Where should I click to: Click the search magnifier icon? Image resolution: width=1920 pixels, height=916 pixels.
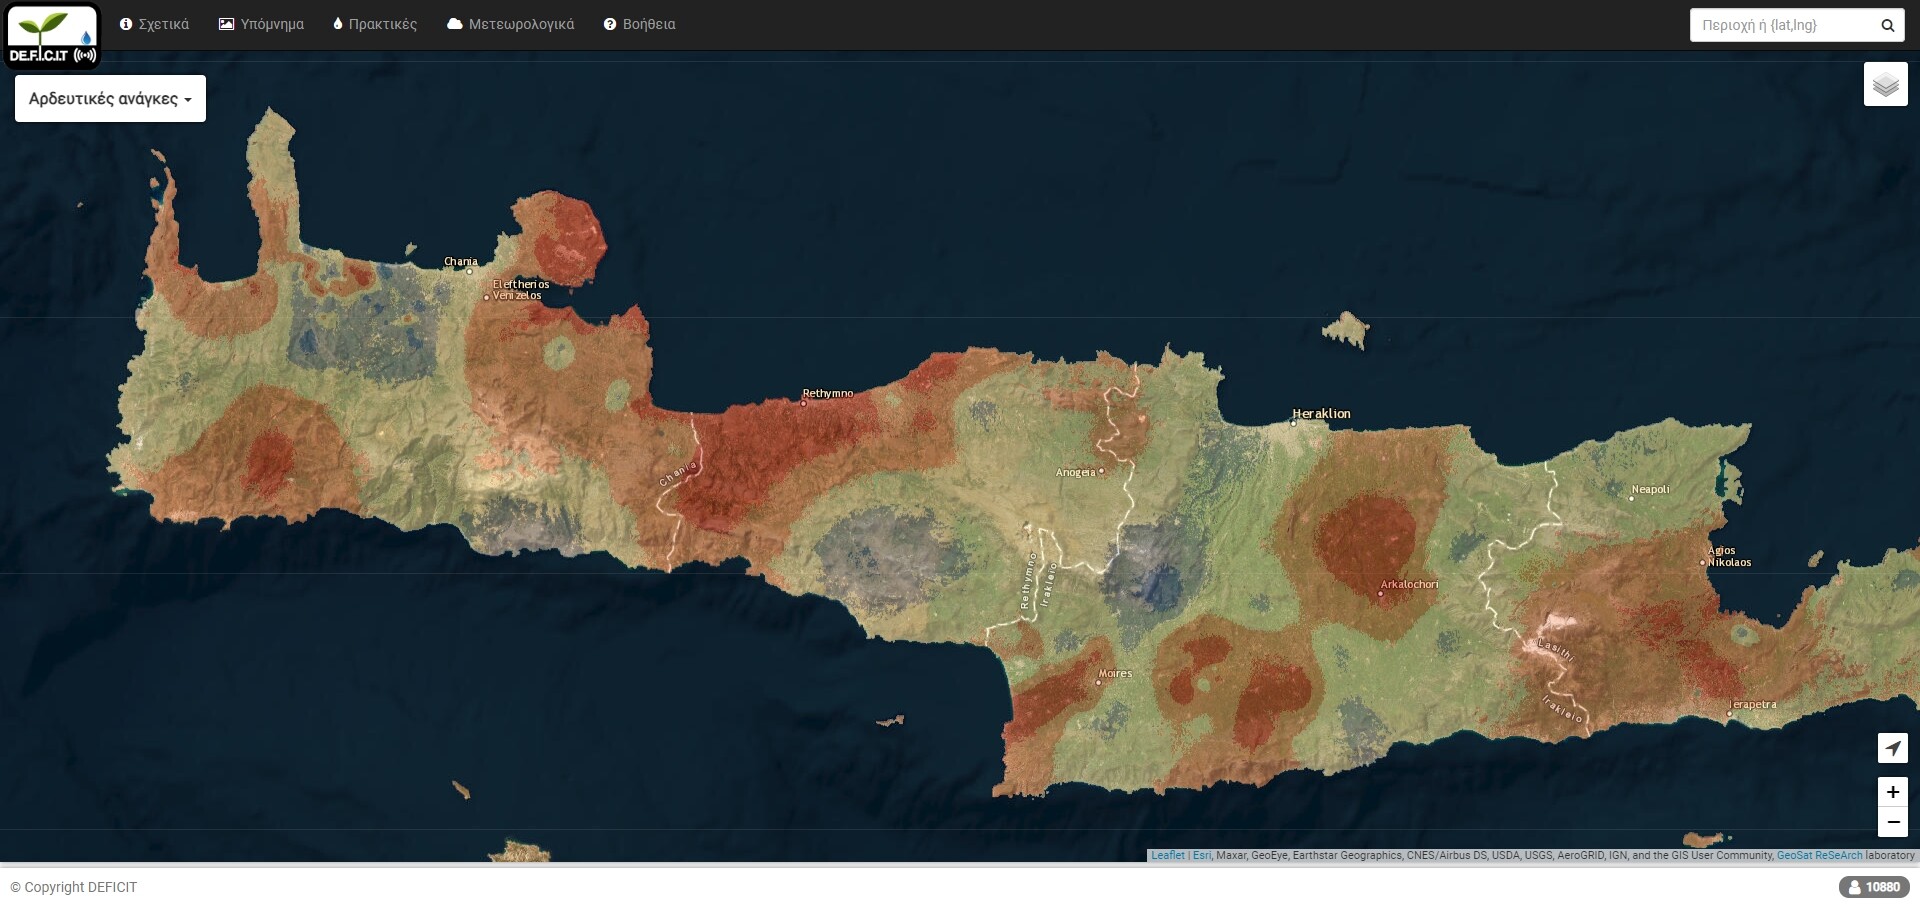point(1887,26)
